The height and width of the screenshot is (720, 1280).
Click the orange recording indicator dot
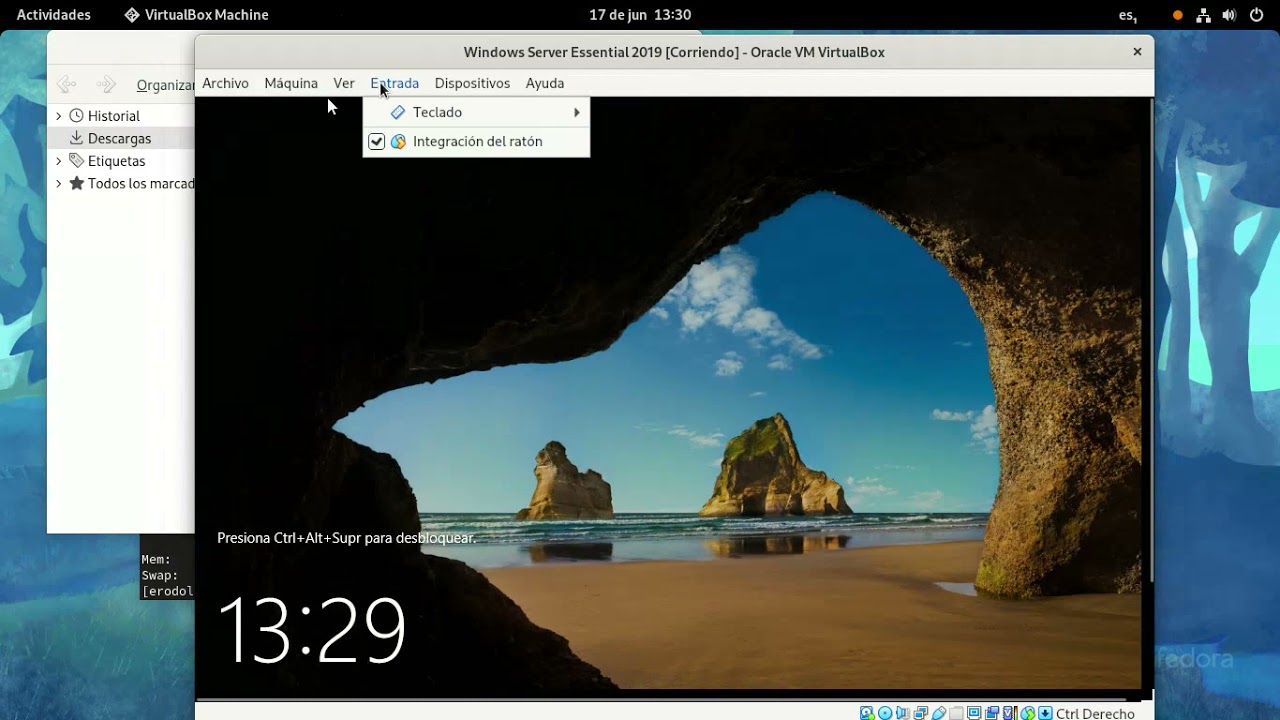click(1178, 15)
